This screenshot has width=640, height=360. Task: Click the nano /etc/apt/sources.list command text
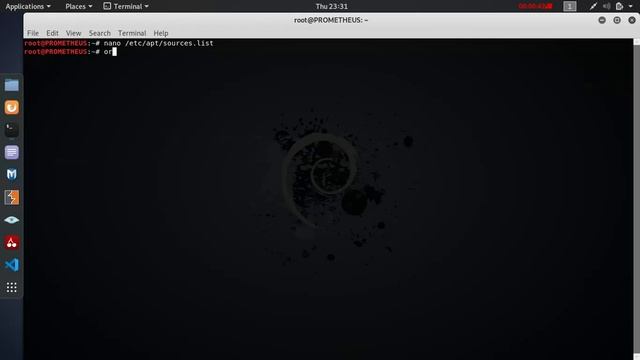tap(158, 43)
